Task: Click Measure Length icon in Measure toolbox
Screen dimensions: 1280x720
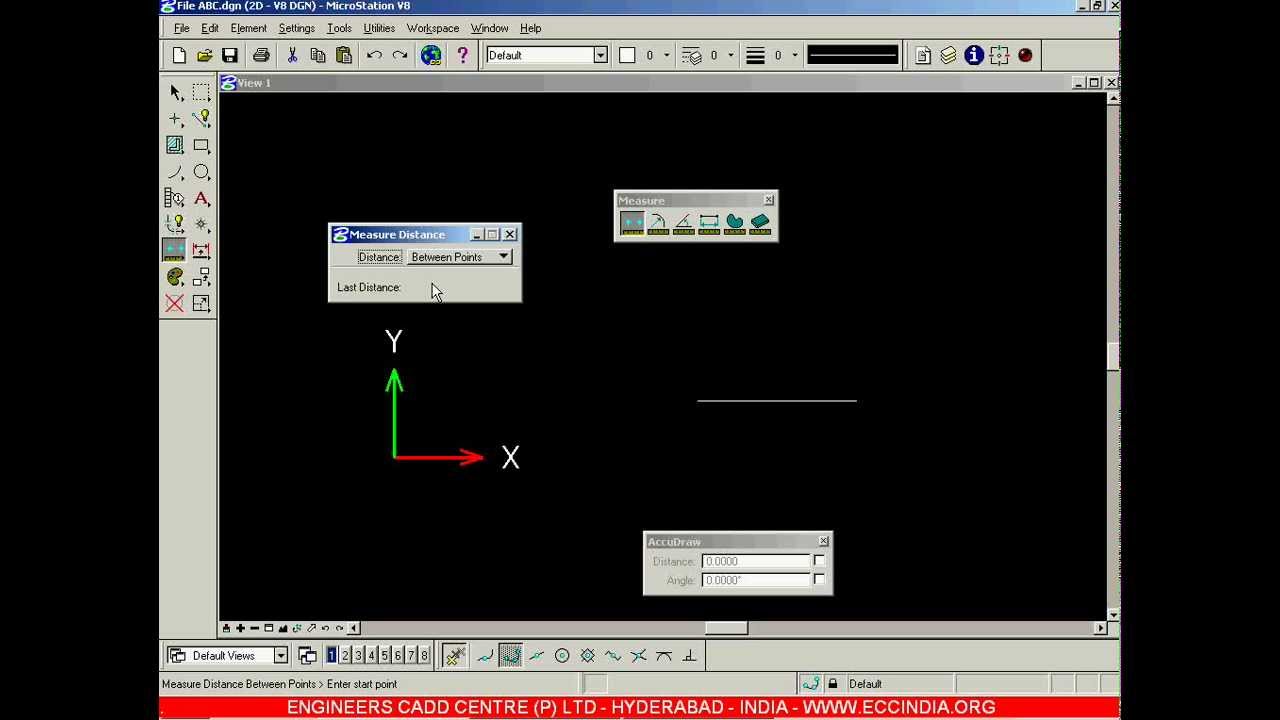Action: (x=709, y=224)
